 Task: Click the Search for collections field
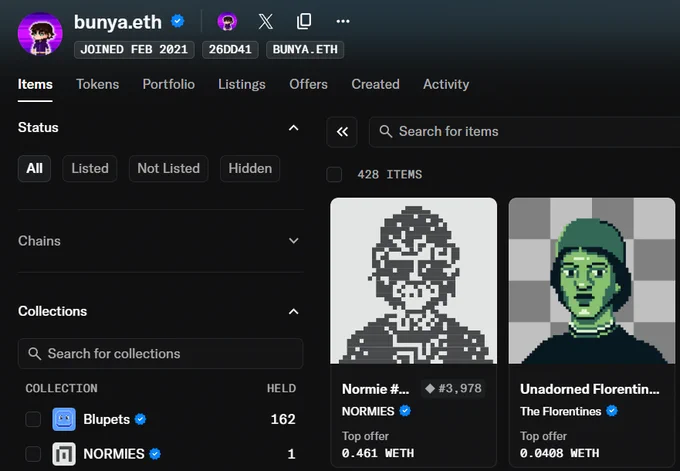coord(160,353)
